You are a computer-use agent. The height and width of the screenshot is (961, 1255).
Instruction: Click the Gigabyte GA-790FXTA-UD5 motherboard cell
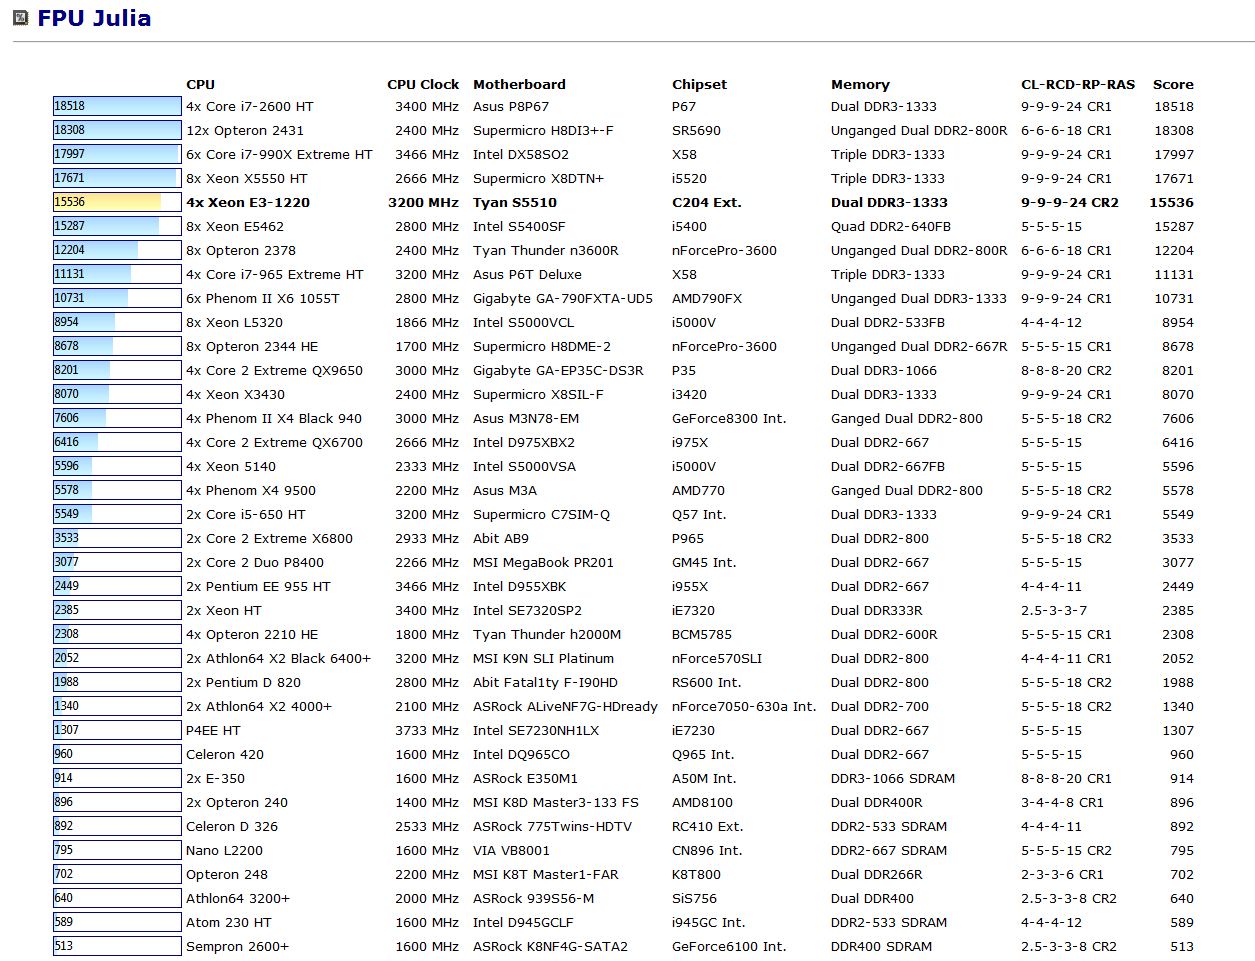point(563,298)
